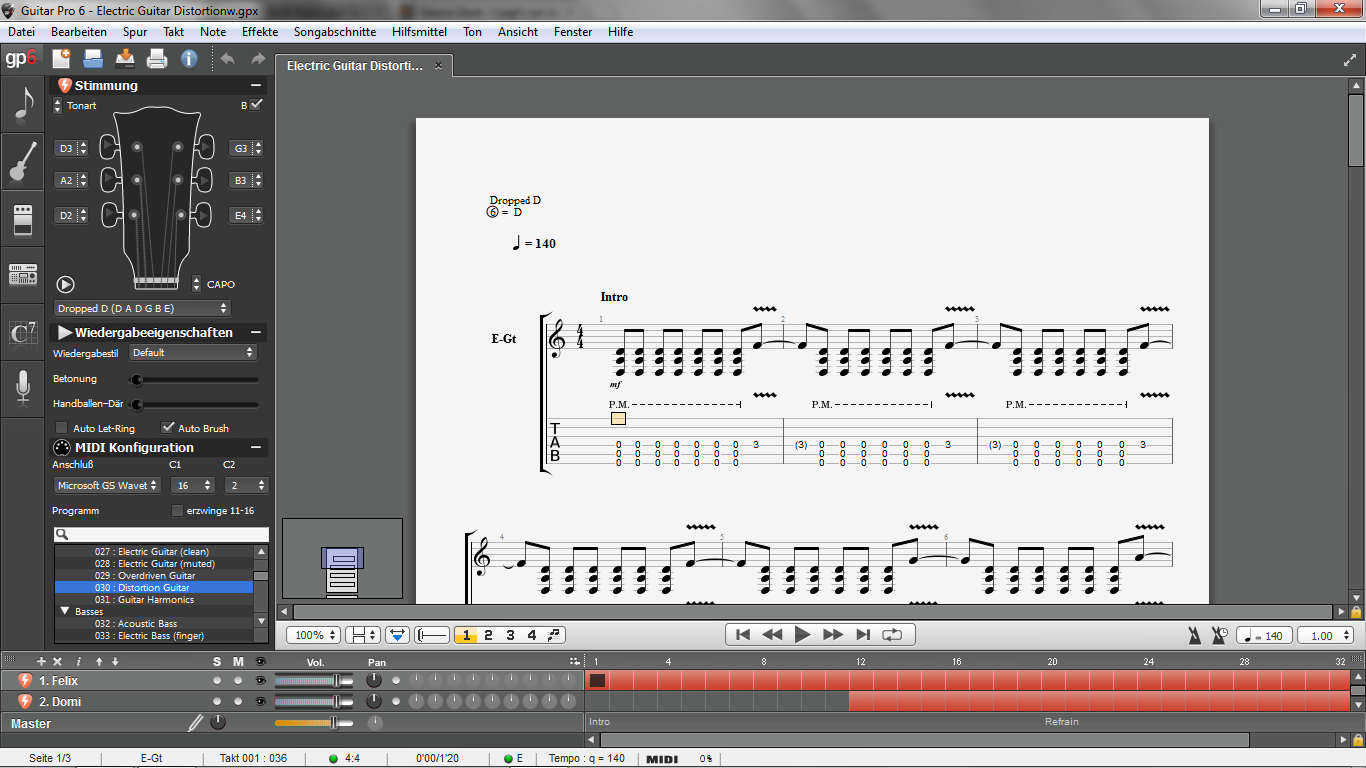Open the Effekte menu
Image resolution: width=1366 pixels, height=768 pixels.
[260, 31]
